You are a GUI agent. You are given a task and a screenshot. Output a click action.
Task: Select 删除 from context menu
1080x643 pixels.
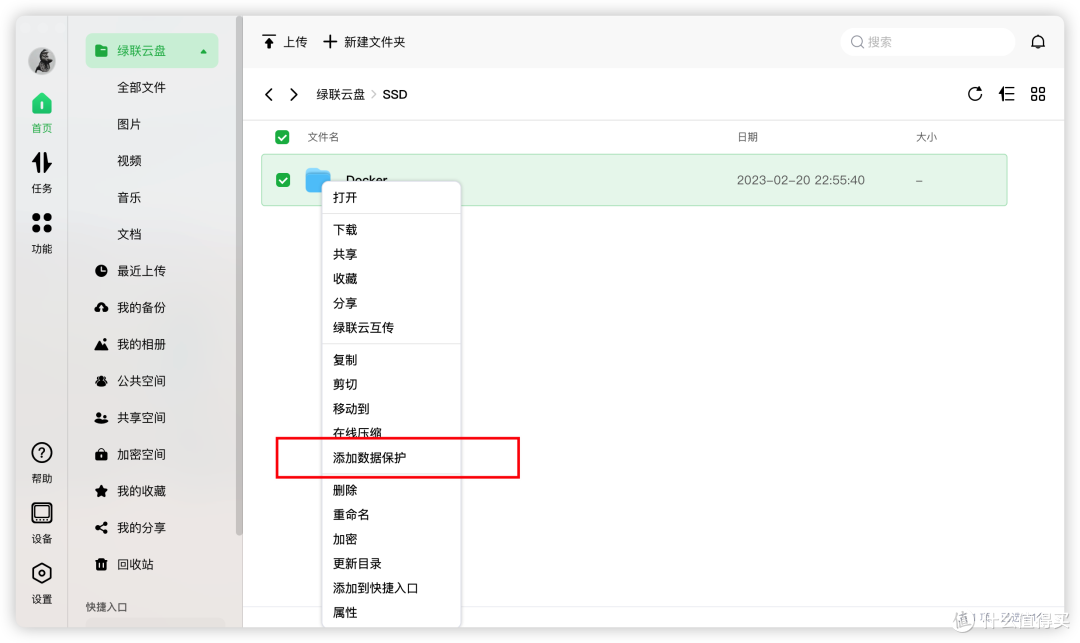[x=391, y=490]
